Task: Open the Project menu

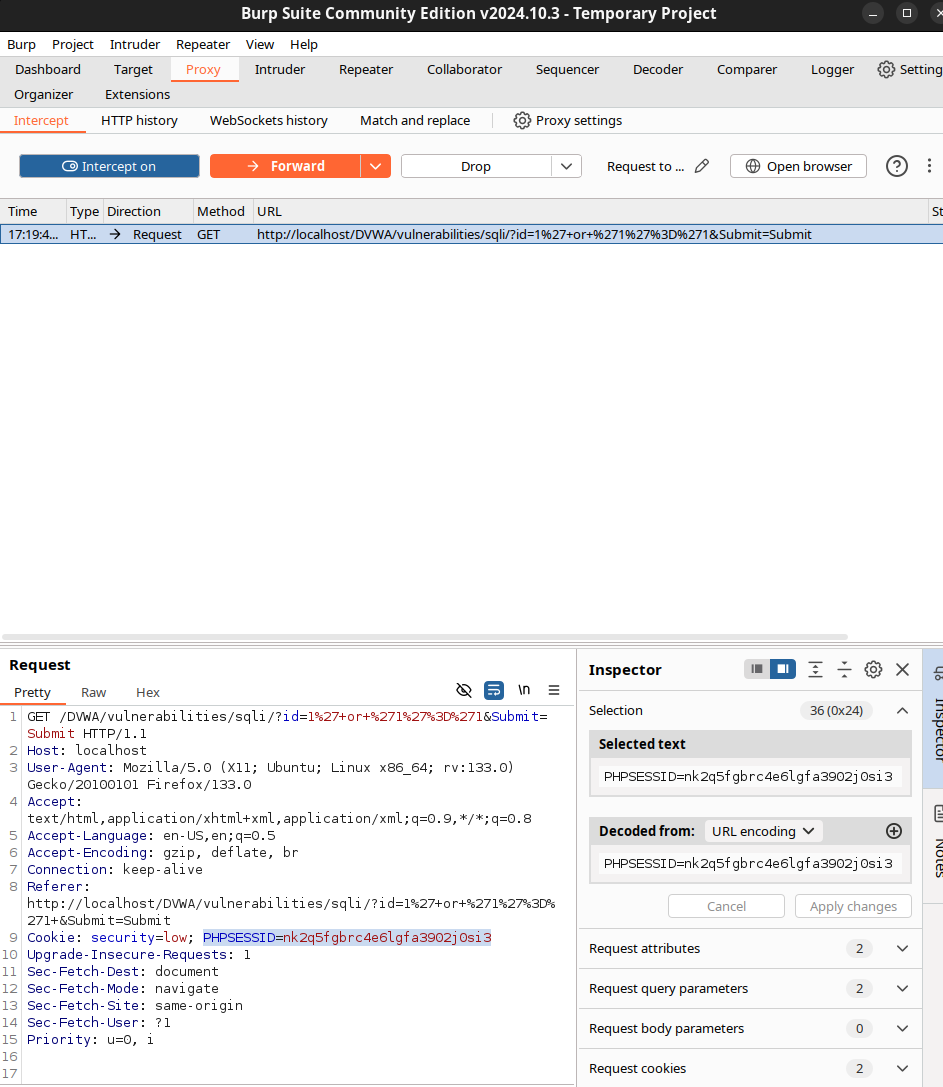Action: [73, 44]
